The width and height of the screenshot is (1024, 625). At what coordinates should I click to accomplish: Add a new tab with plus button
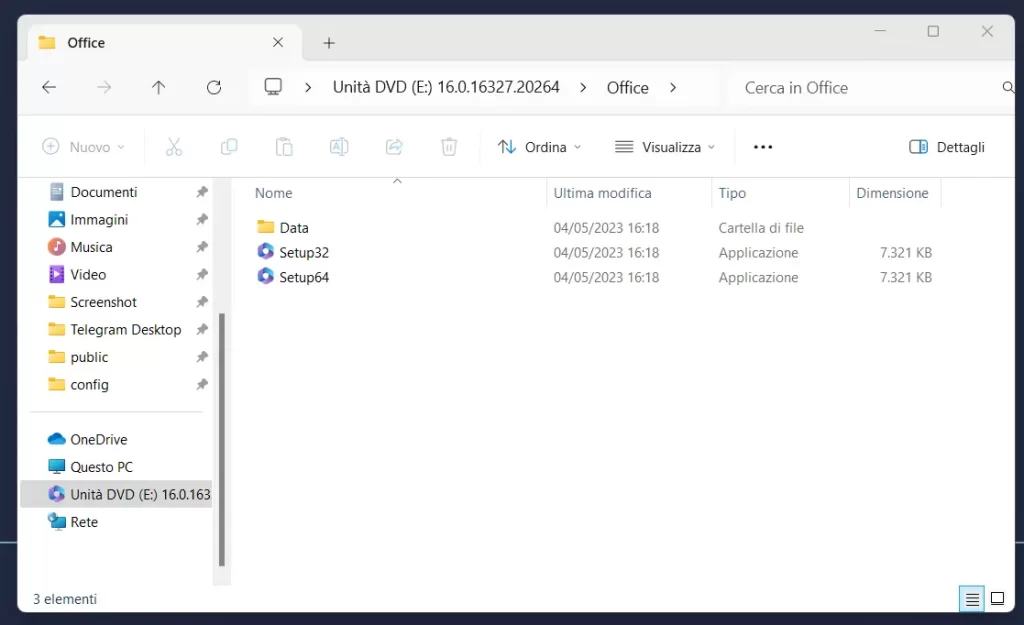(x=329, y=43)
